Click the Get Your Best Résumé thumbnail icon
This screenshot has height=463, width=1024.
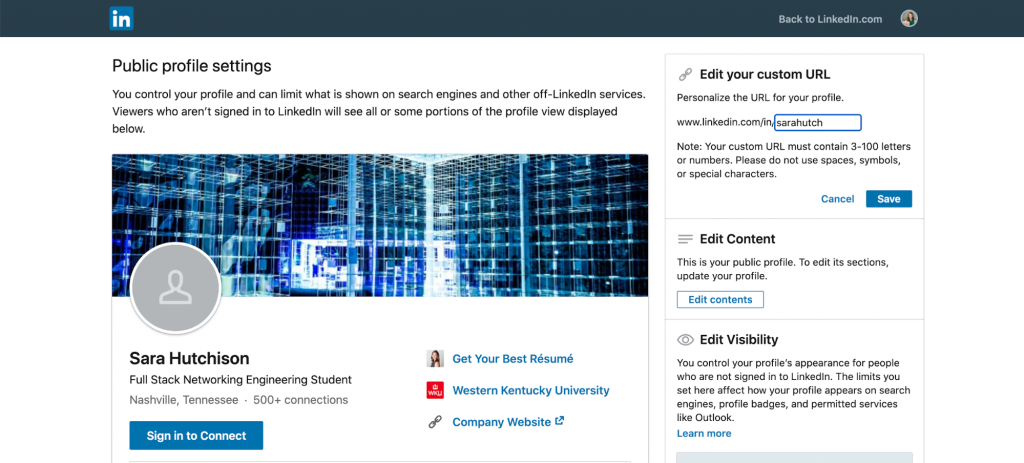pyautogui.click(x=435, y=359)
